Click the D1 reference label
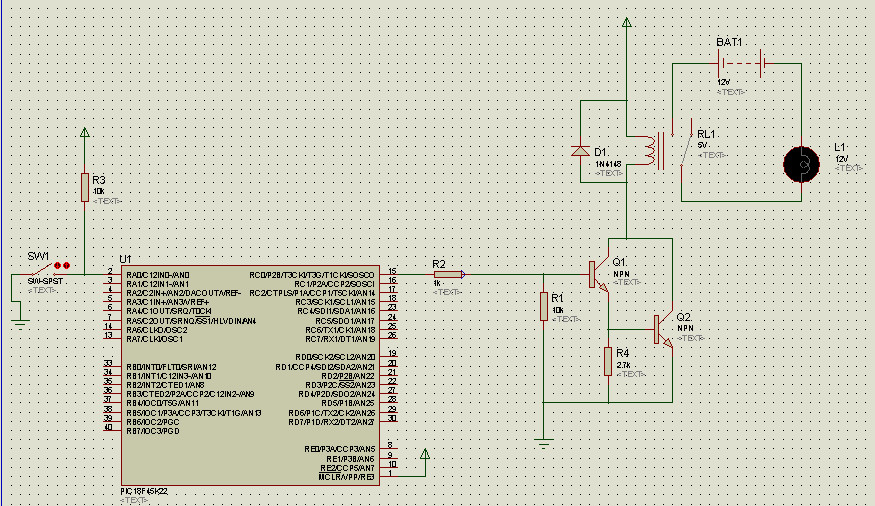Screen dimensions: 875x506 pyautogui.click(x=601, y=152)
